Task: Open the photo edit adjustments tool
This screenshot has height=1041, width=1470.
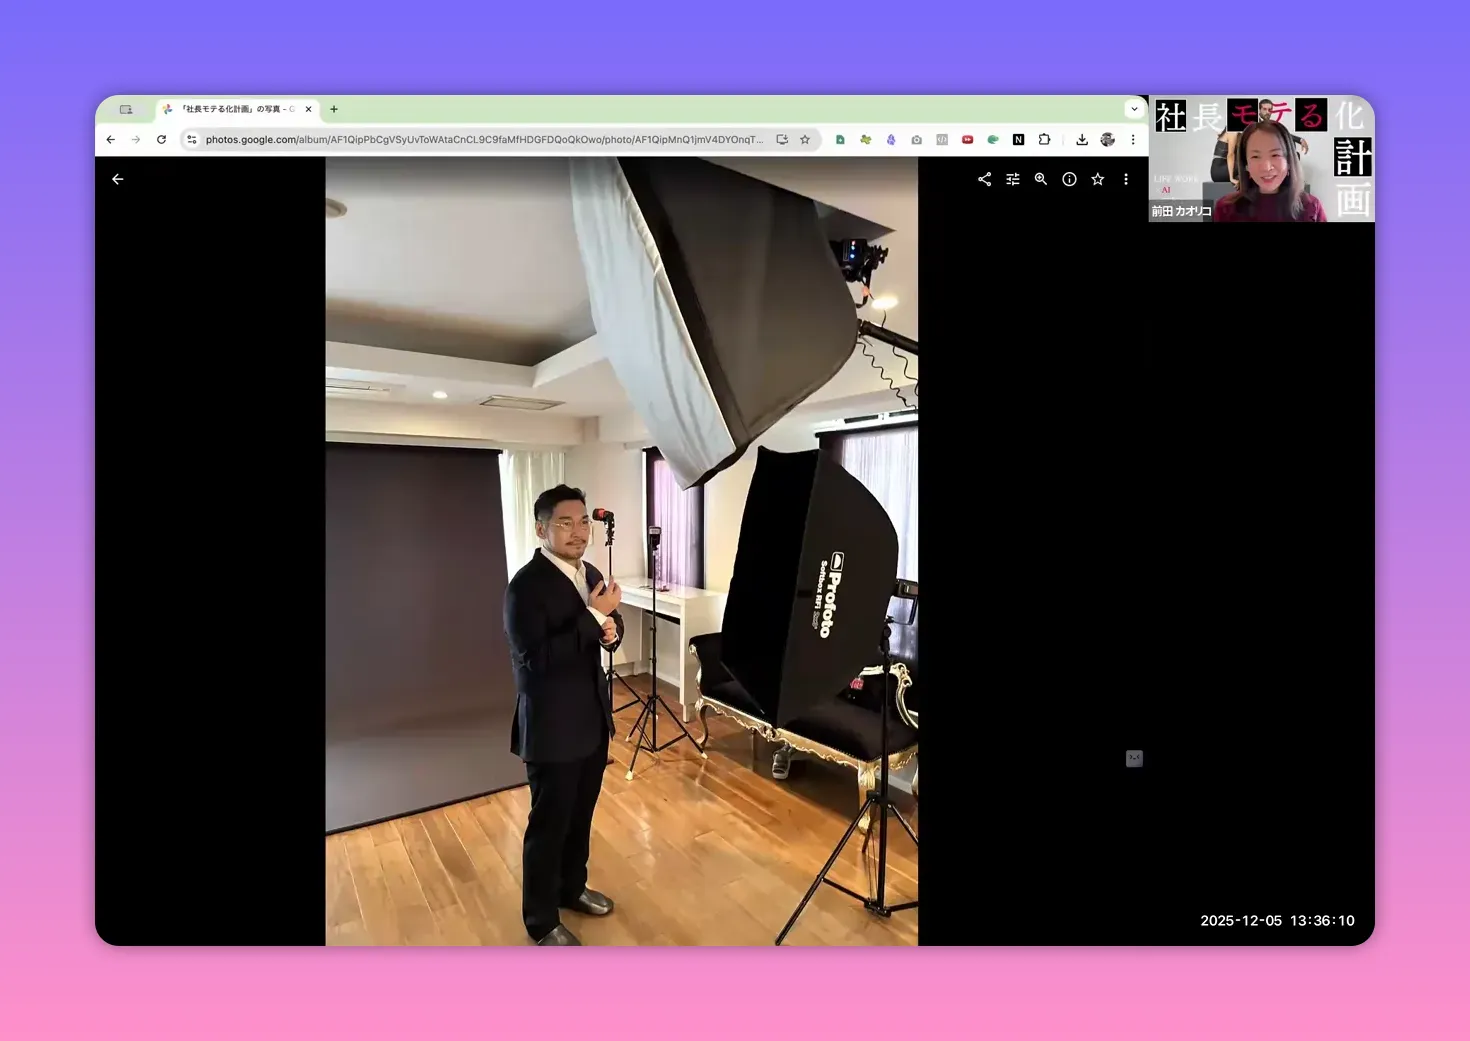Action: click(1013, 179)
